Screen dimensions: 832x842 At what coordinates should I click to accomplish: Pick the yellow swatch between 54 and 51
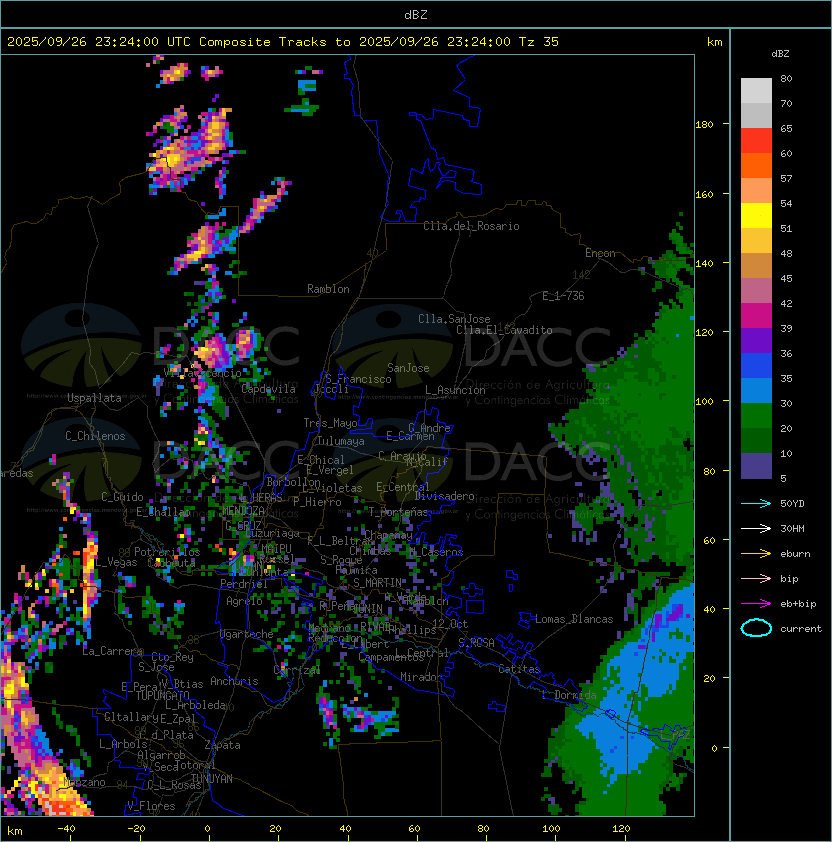[x=756, y=216]
